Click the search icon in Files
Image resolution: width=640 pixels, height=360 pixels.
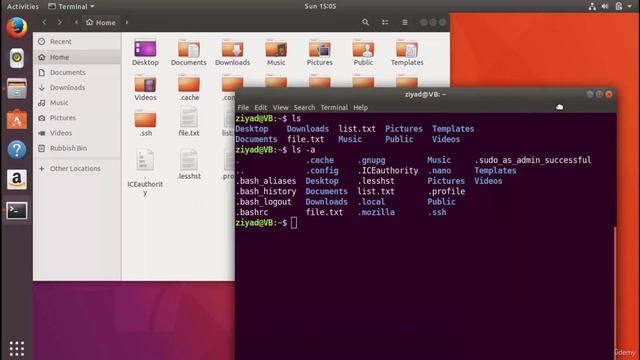point(365,22)
